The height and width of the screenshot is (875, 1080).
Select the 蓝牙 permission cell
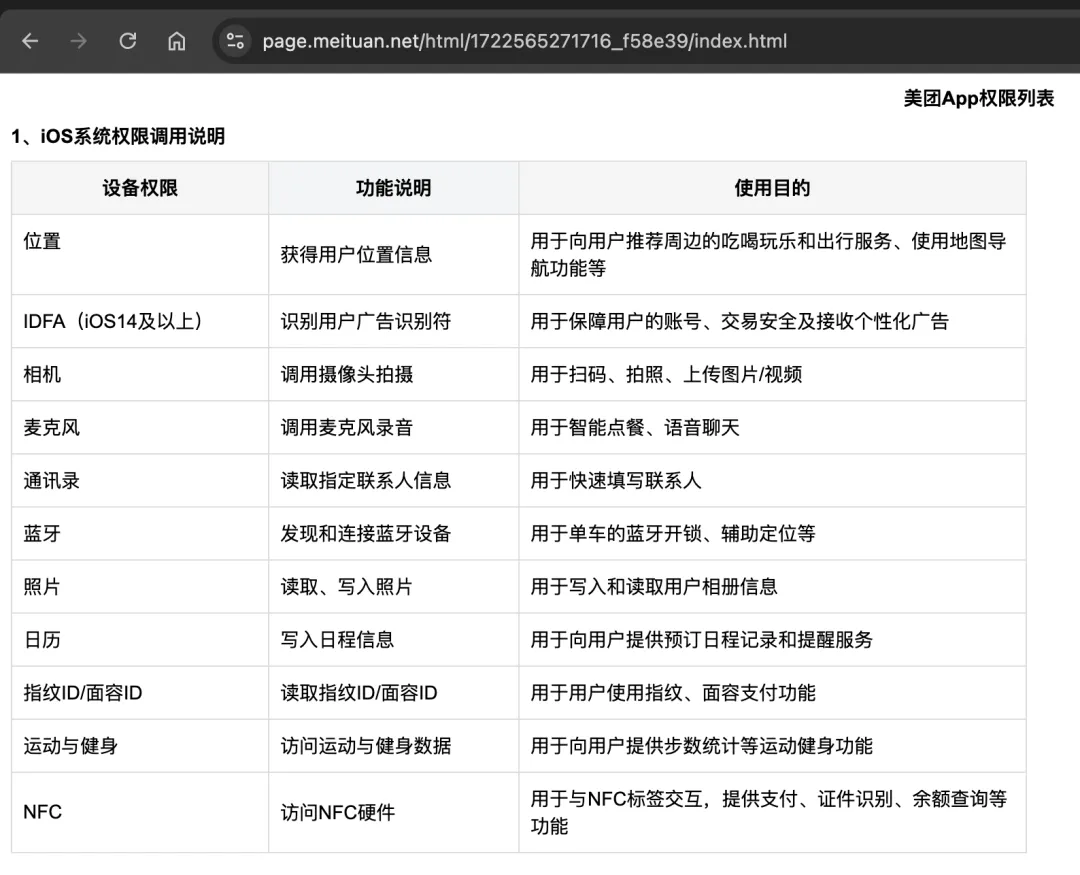pos(140,533)
